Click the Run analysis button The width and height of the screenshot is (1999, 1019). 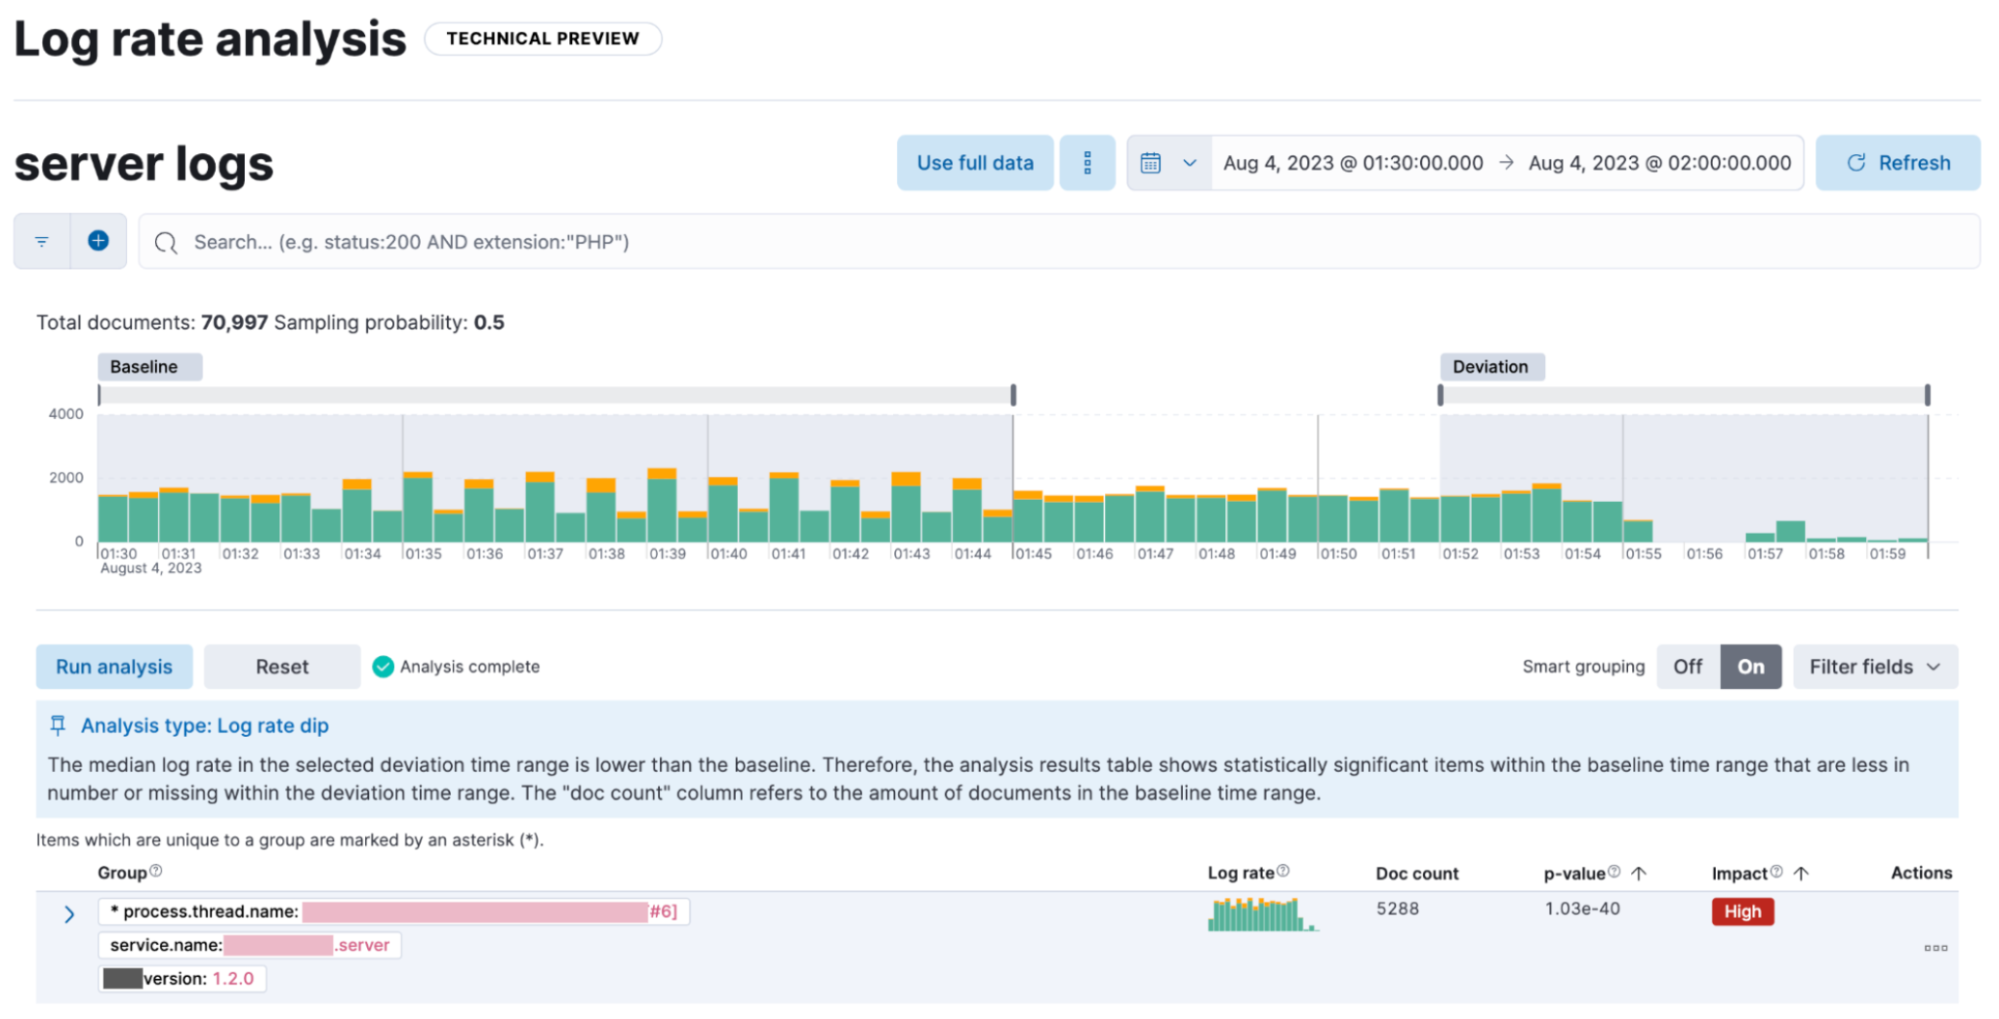(114, 666)
